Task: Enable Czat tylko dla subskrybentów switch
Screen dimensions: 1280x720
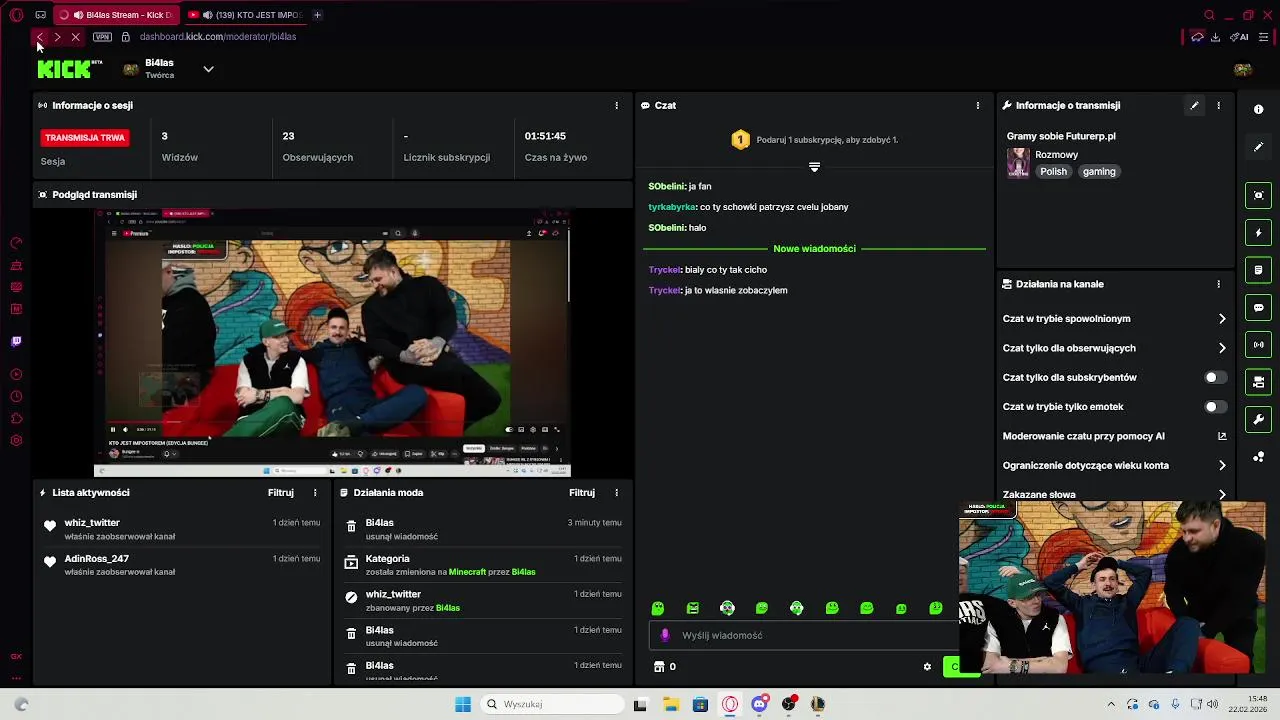Action: (x=1215, y=378)
